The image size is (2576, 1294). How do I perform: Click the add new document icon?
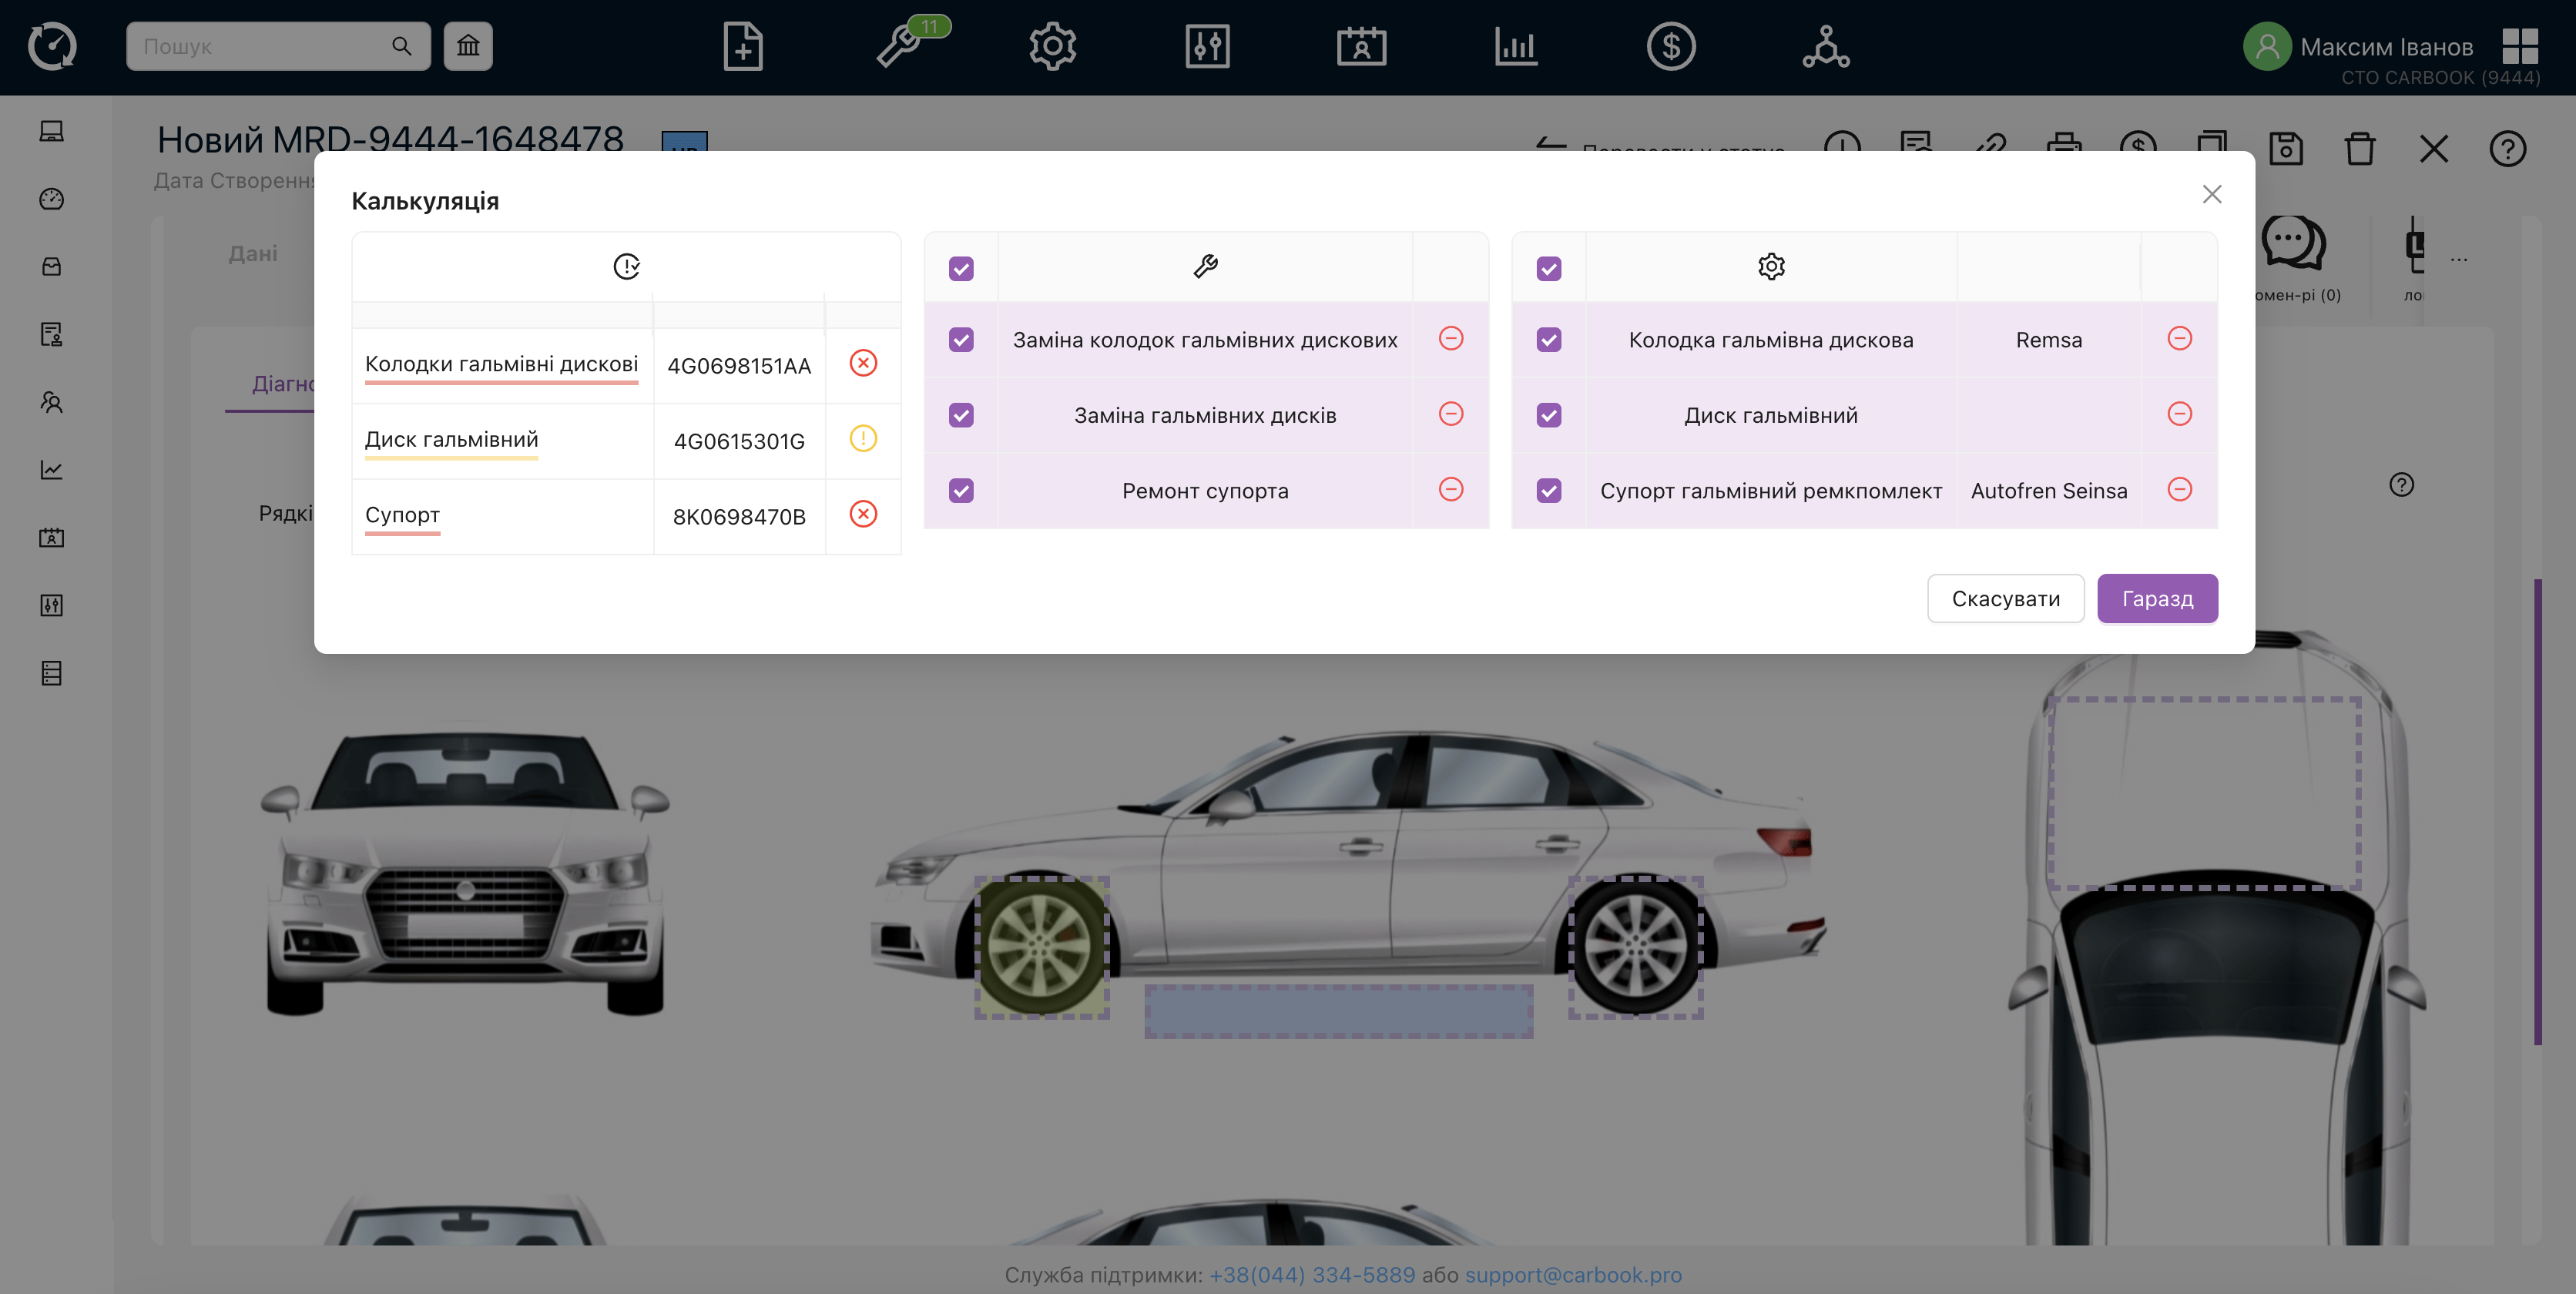point(742,46)
